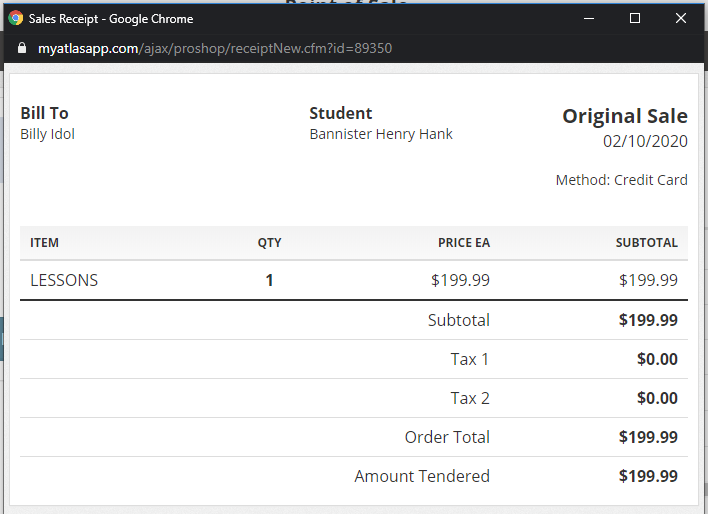Click the sale date 02/10/2020
This screenshot has width=708, height=514.
(x=645, y=141)
